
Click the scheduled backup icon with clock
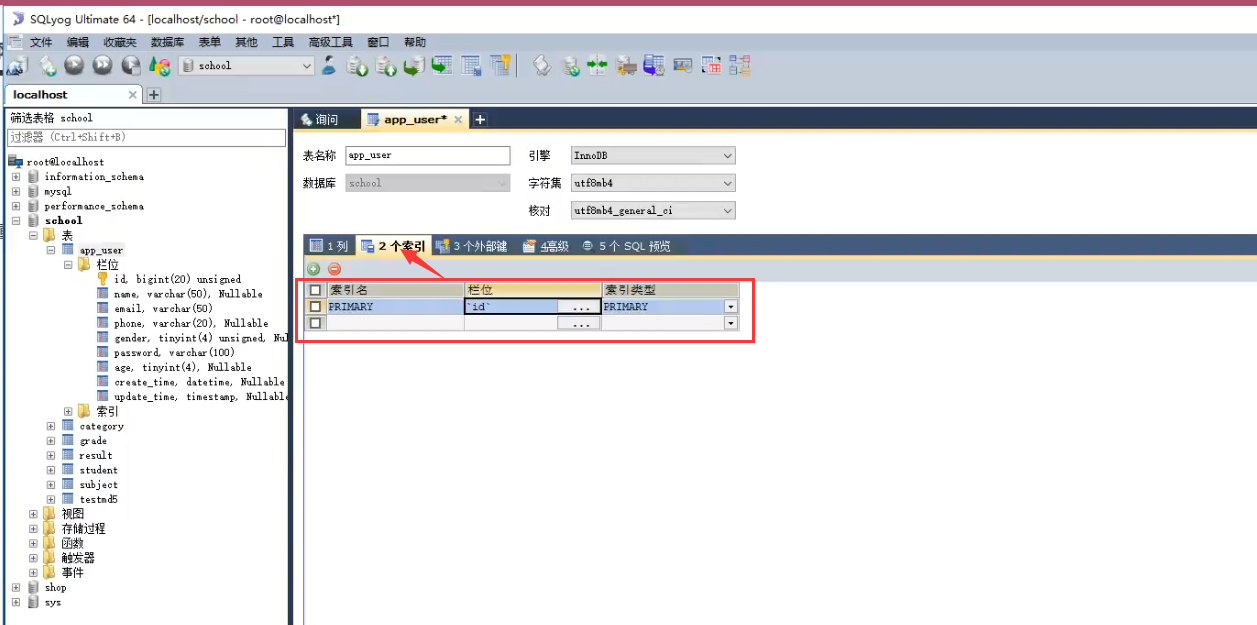point(654,66)
